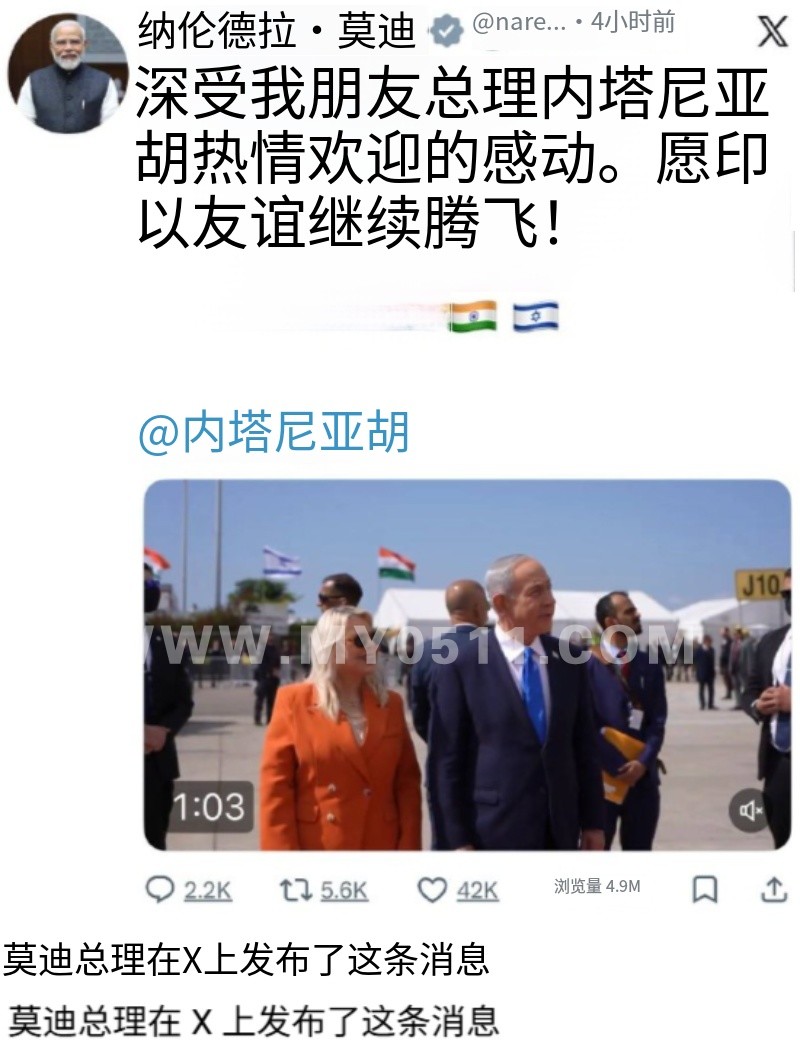Unmute the video with speaker icon

point(750,811)
